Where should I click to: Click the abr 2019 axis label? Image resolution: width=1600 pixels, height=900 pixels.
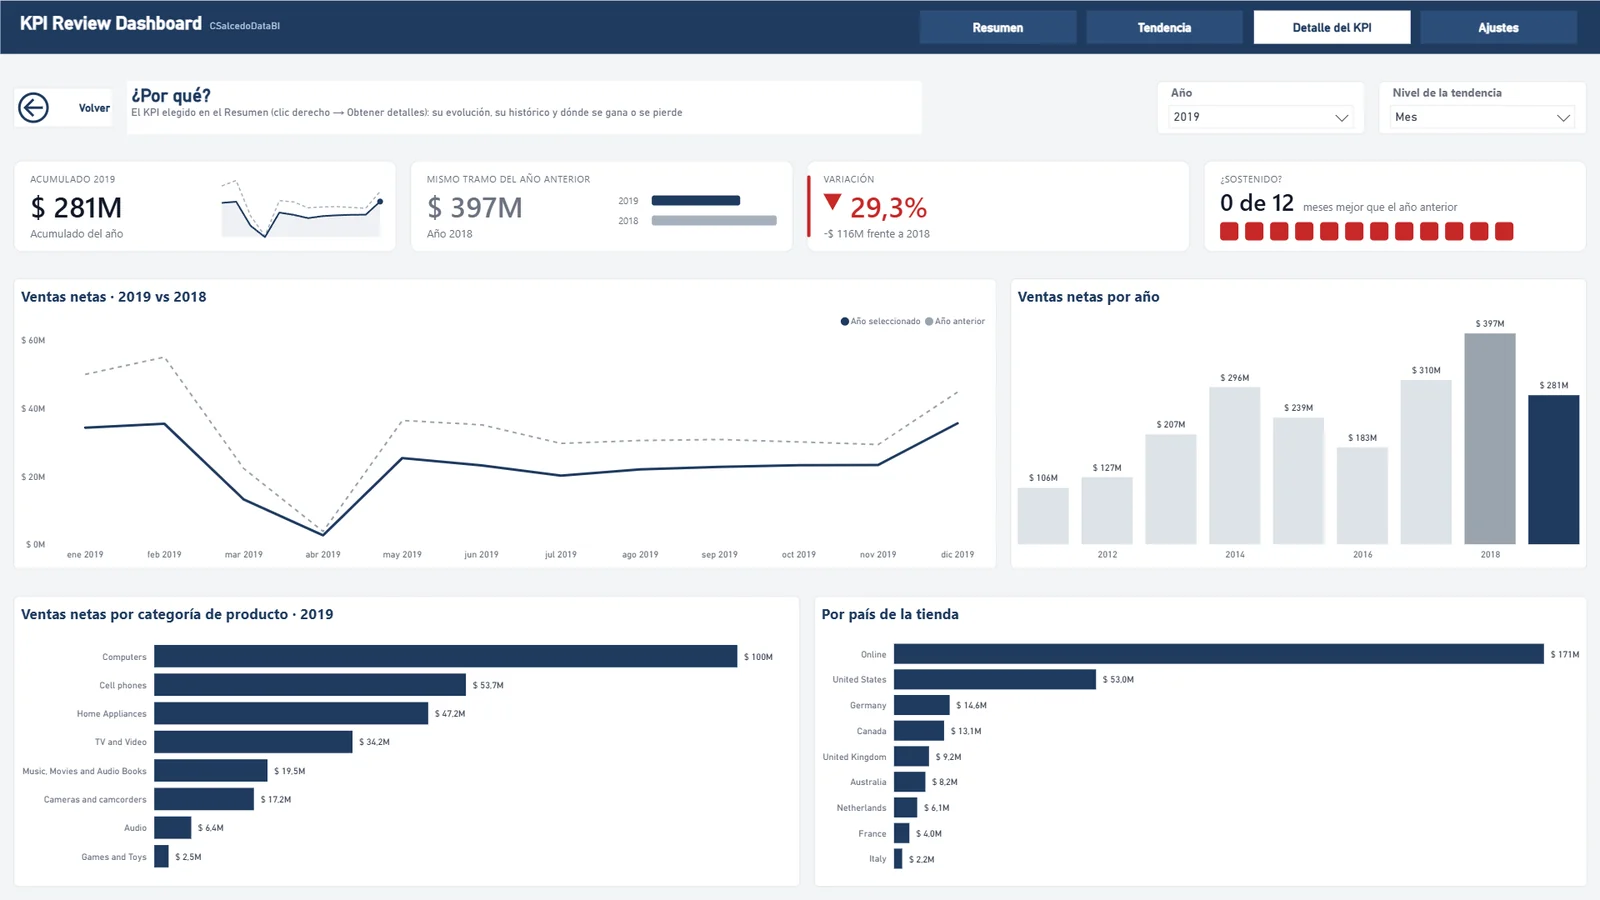(323, 554)
